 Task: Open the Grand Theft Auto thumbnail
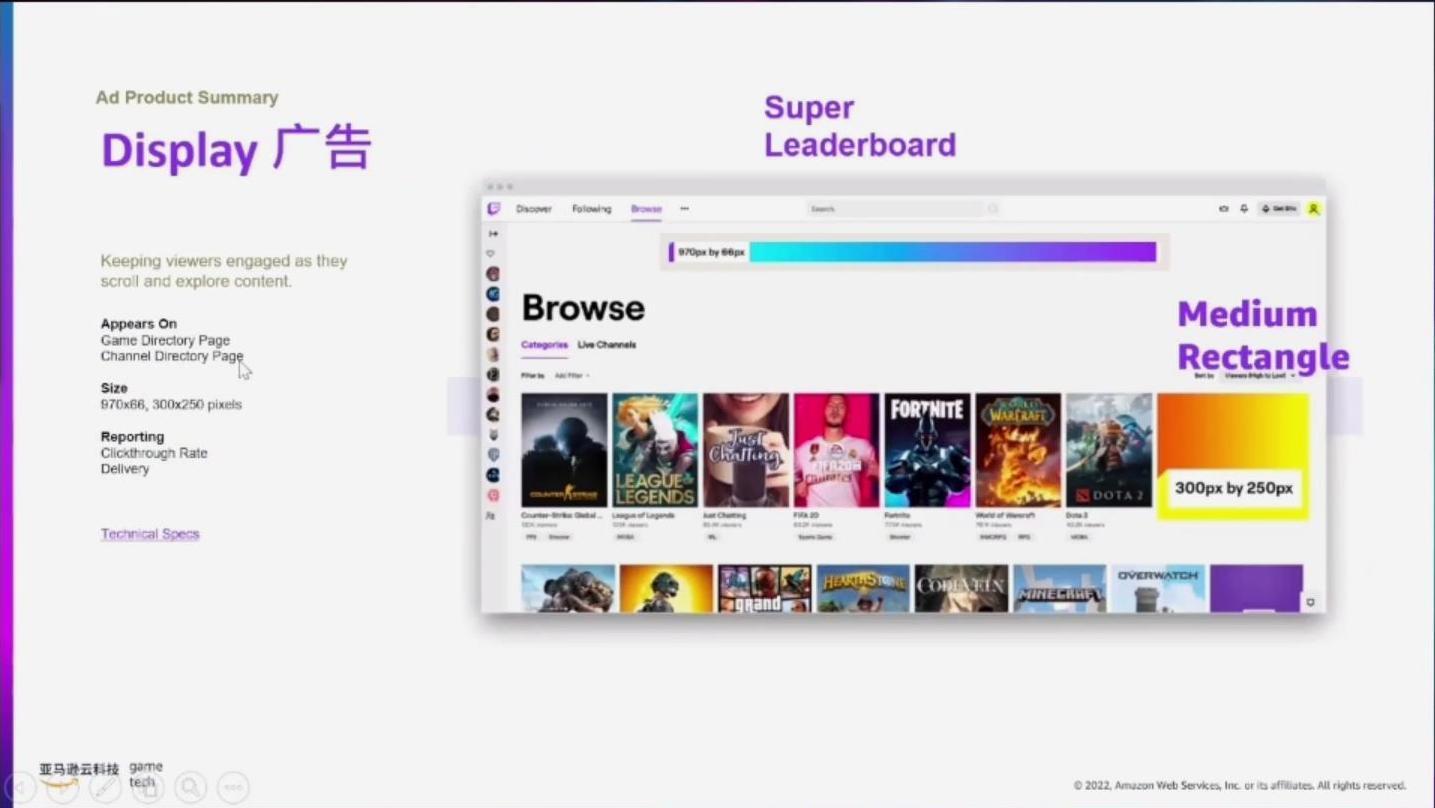[x=765, y=589]
